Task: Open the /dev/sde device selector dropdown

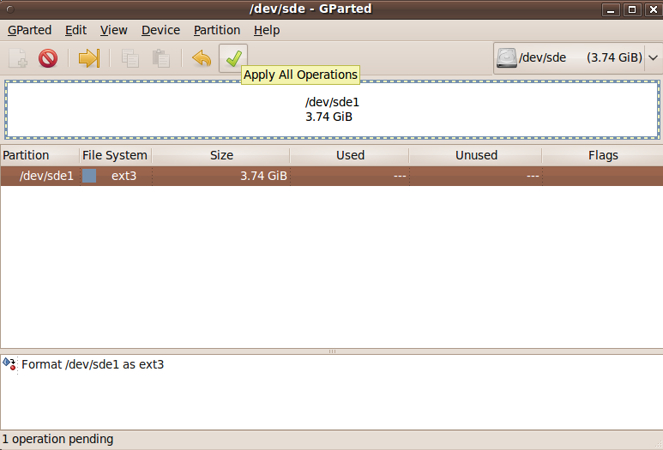Action: click(577, 58)
